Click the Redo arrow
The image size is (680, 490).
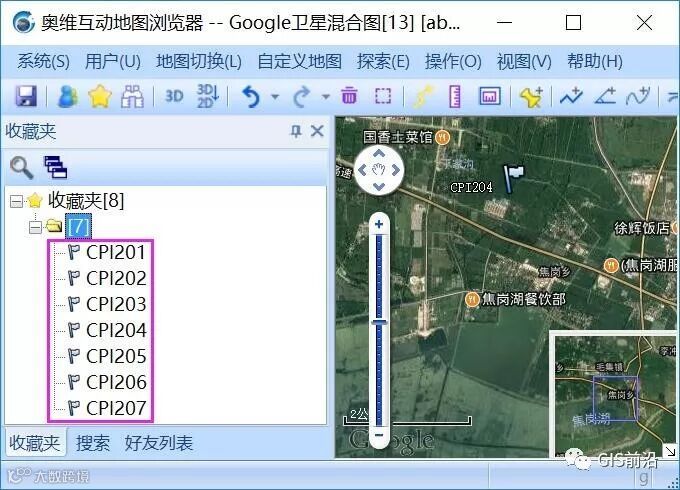click(x=302, y=96)
